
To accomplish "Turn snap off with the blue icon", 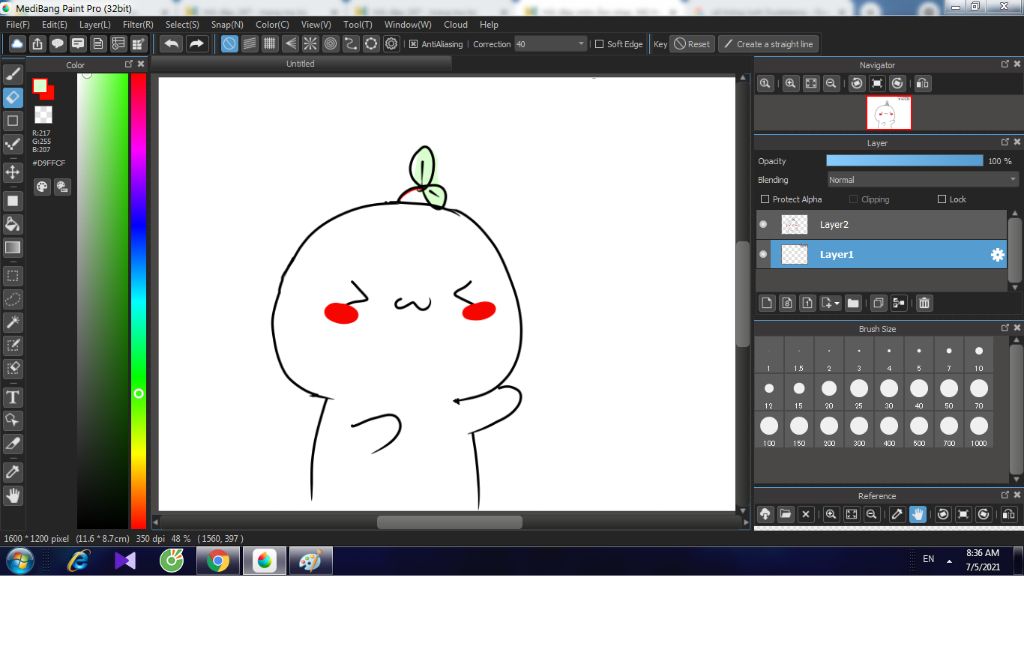I will [x=229, y=44].
